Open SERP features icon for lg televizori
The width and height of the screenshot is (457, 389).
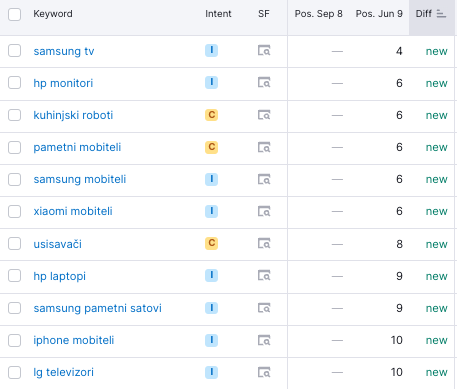264,372
